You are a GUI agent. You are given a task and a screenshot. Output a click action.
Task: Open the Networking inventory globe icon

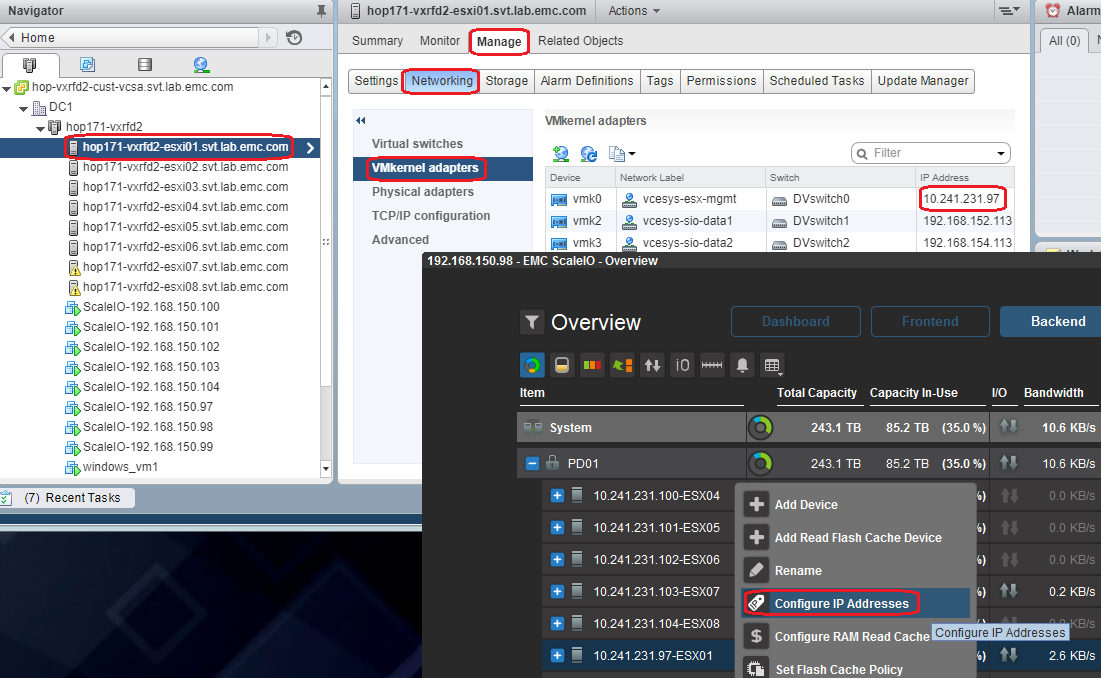(200, 64)
